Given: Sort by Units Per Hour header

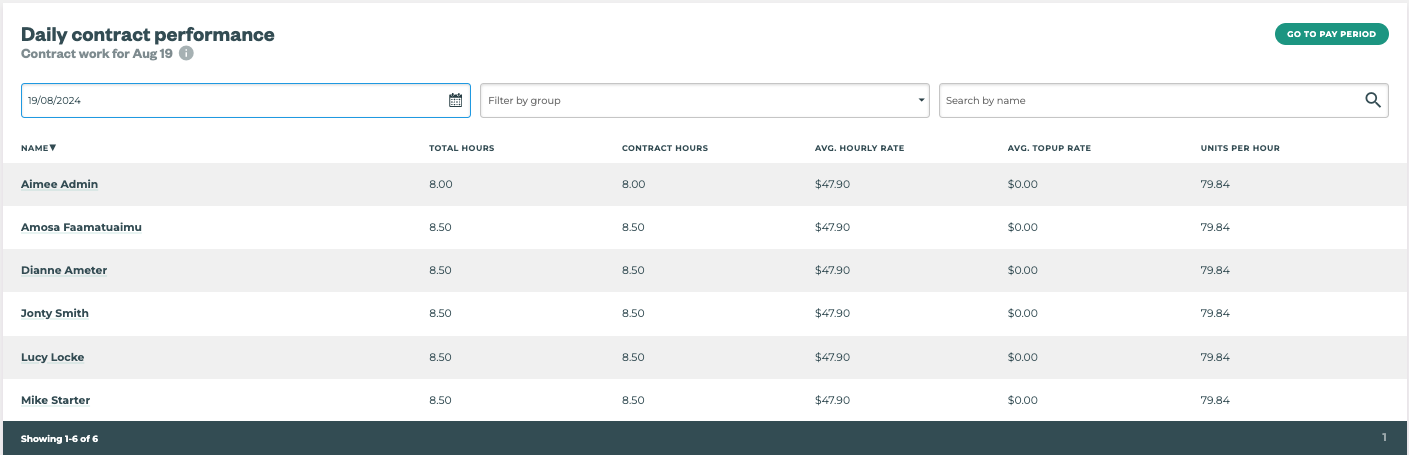Looking at the screenshot, I should pos(1239,148).
